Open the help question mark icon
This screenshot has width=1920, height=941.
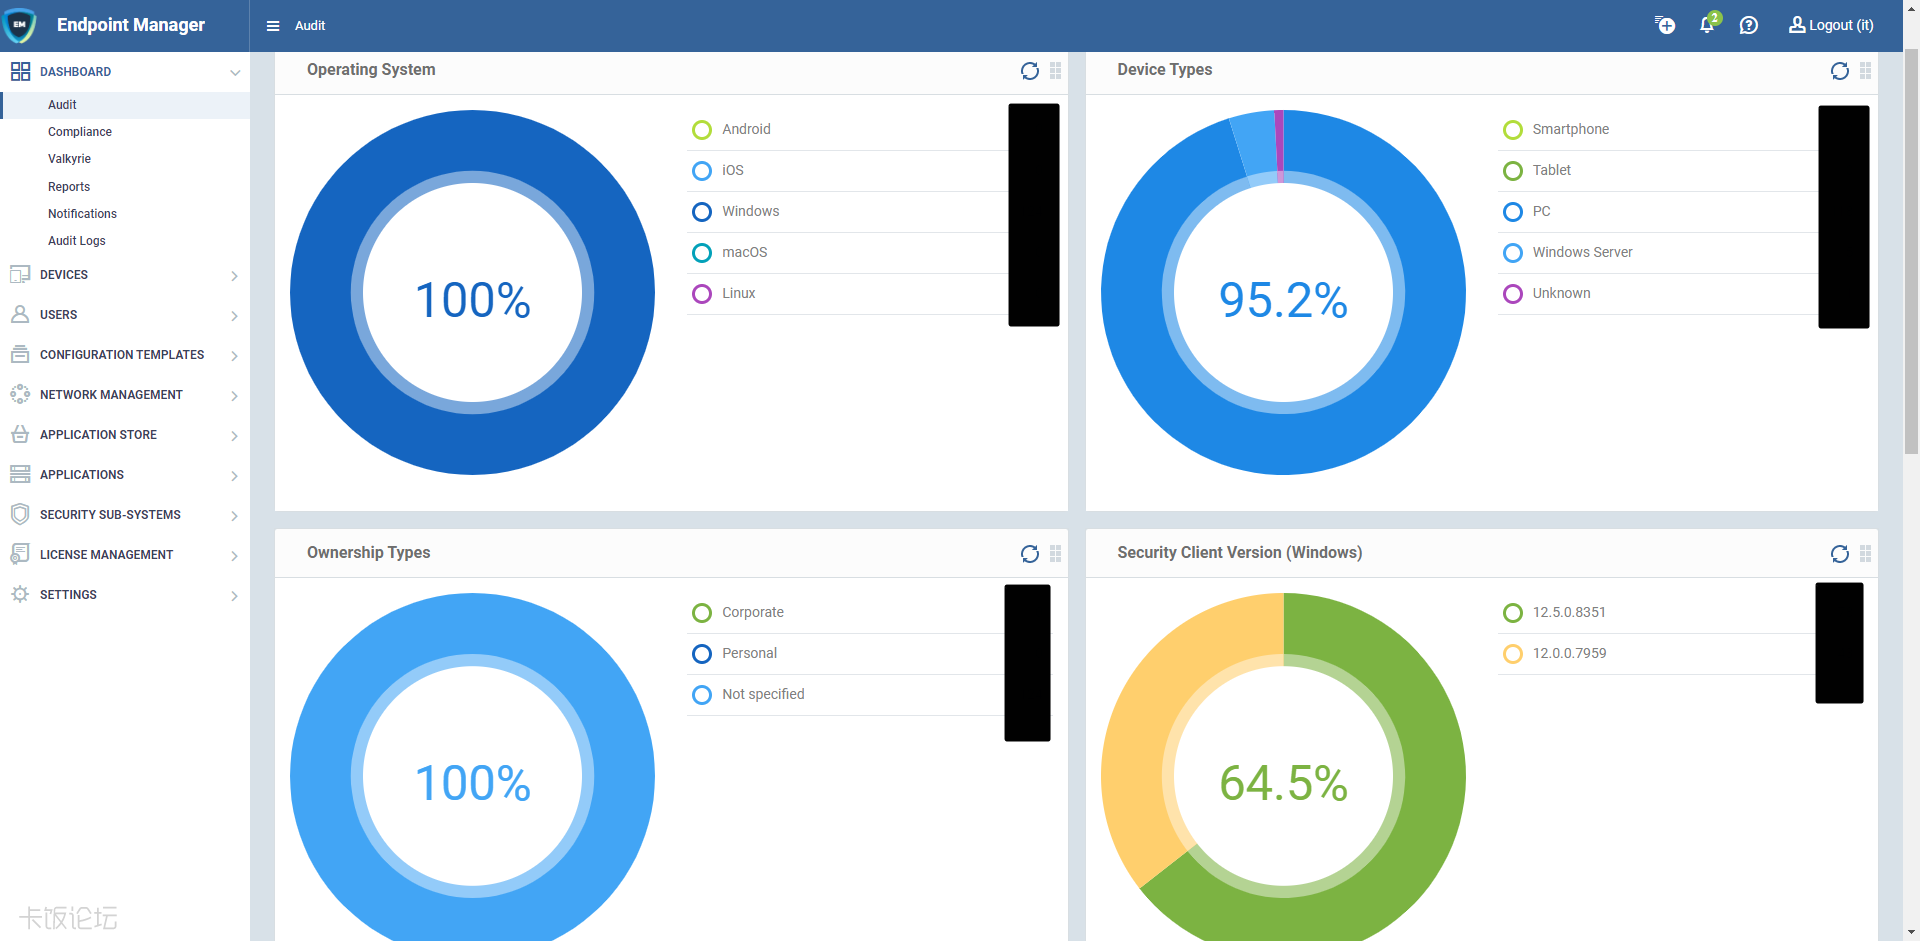click(x=1749, y=25)
